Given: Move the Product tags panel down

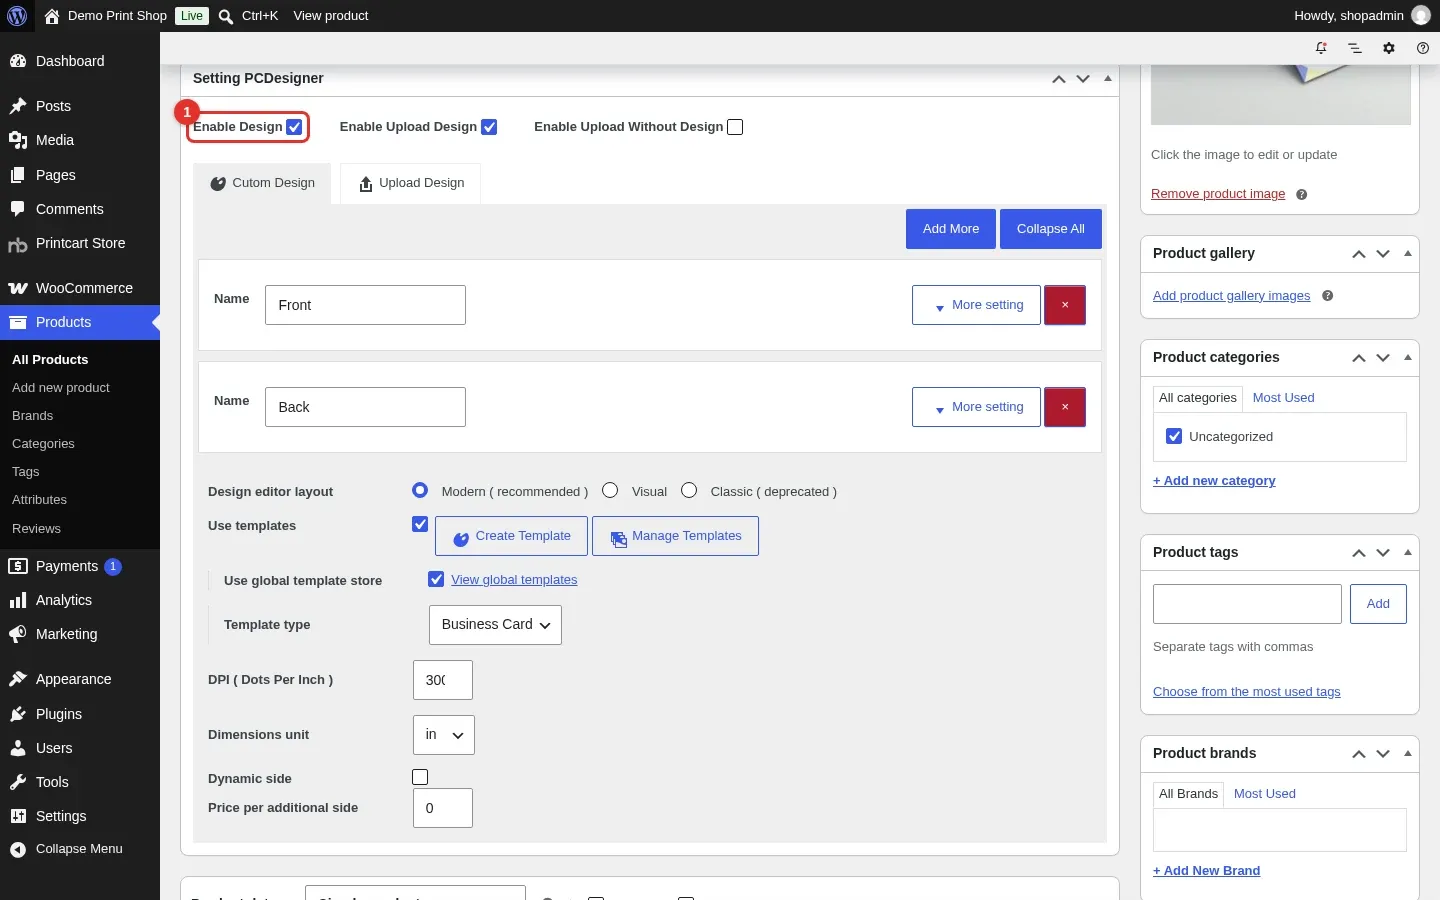Looking at the screenshot, I should [1383, 553].
